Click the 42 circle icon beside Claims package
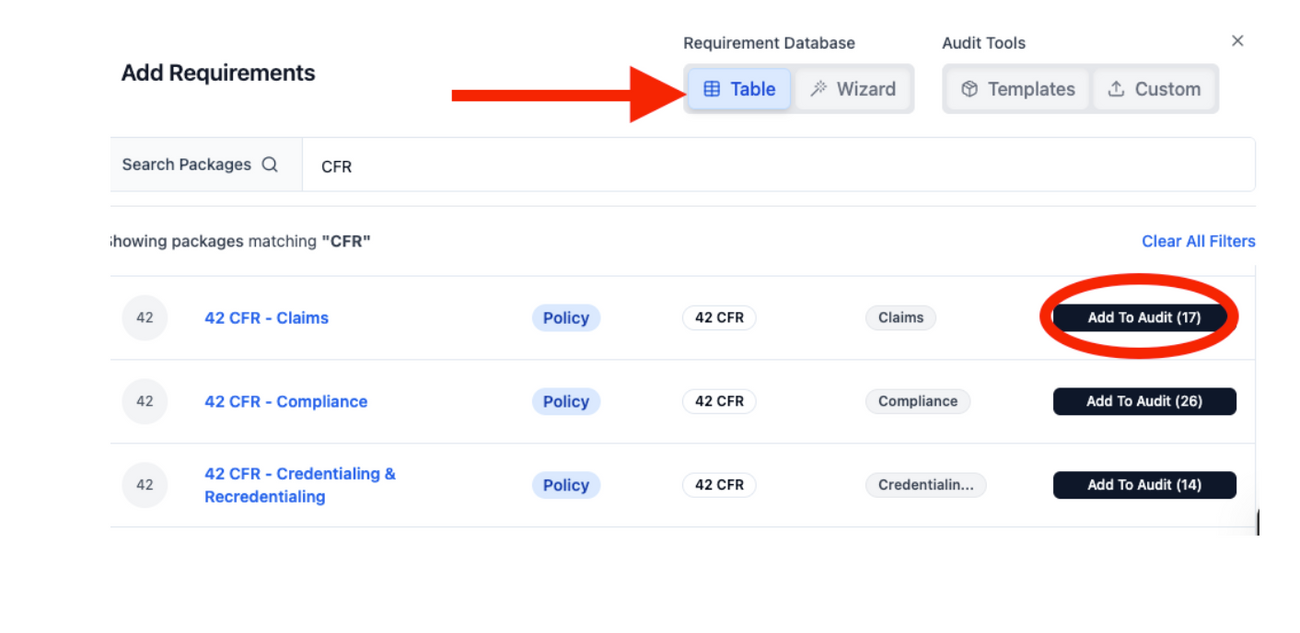Screen dimensions: 1300x633 145,317
